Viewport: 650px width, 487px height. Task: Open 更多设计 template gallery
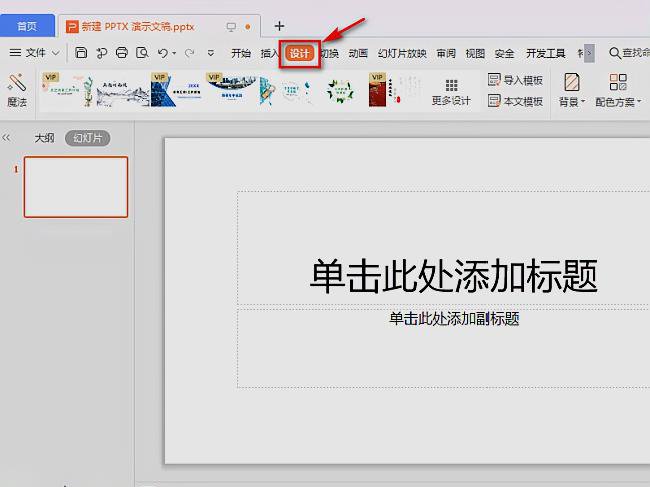pos(451,92)
